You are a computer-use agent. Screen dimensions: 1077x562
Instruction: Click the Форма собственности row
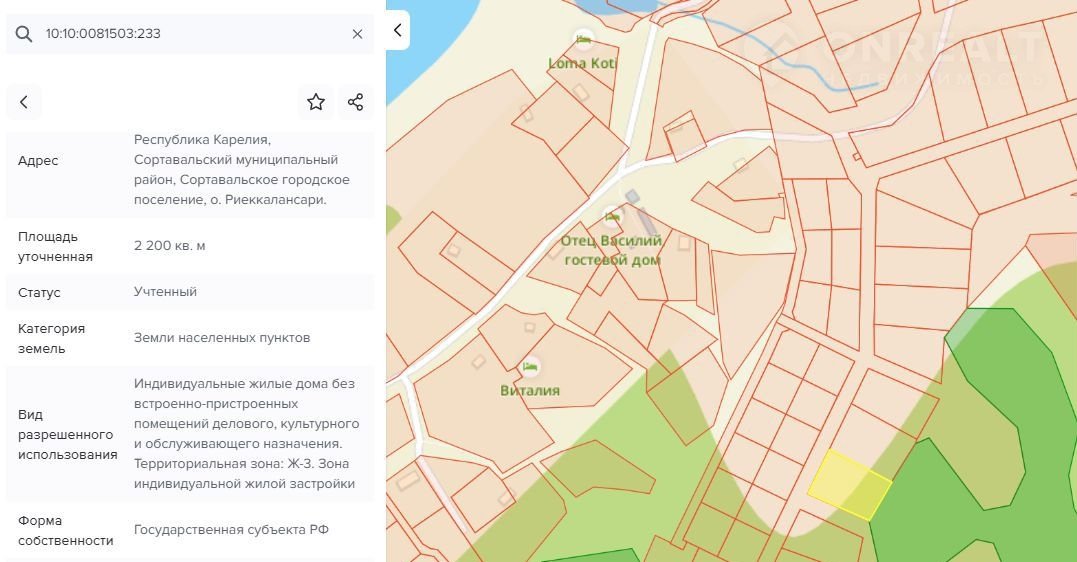190,530
